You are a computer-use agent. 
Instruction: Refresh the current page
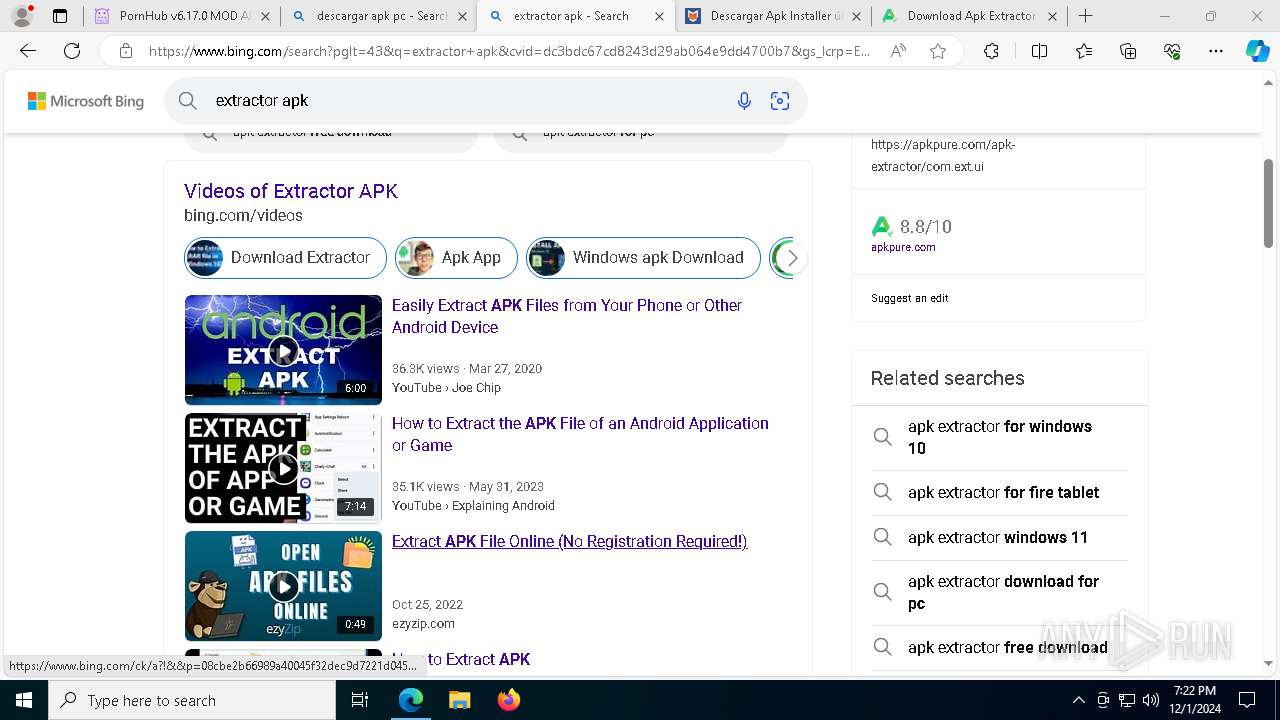[72, 51]
